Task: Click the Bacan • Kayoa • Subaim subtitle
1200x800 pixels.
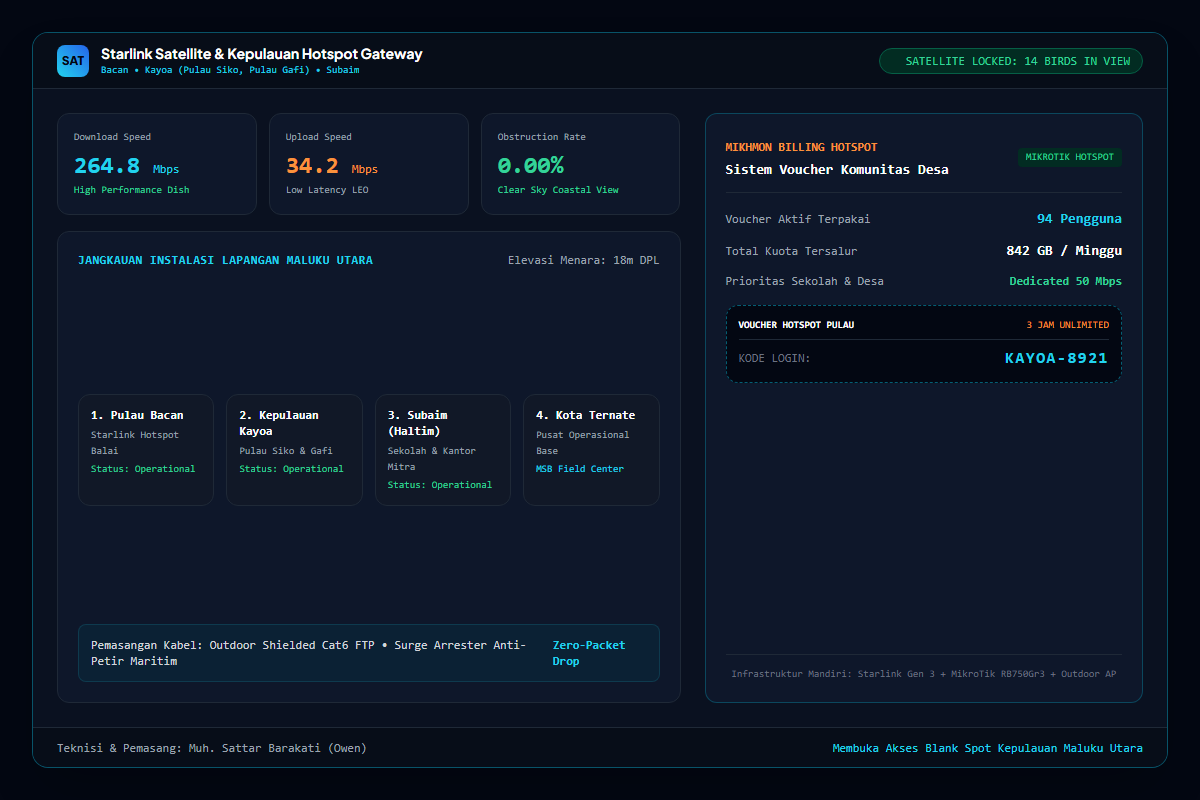Action: 230,71
